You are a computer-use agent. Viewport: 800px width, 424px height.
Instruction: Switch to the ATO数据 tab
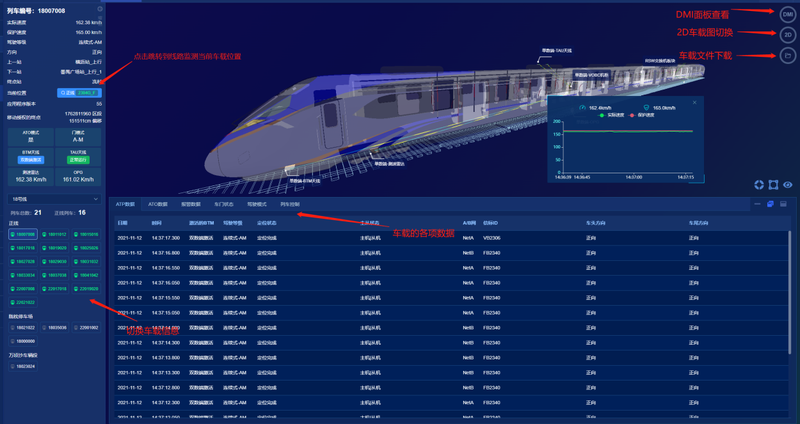(x=158, y=204)
